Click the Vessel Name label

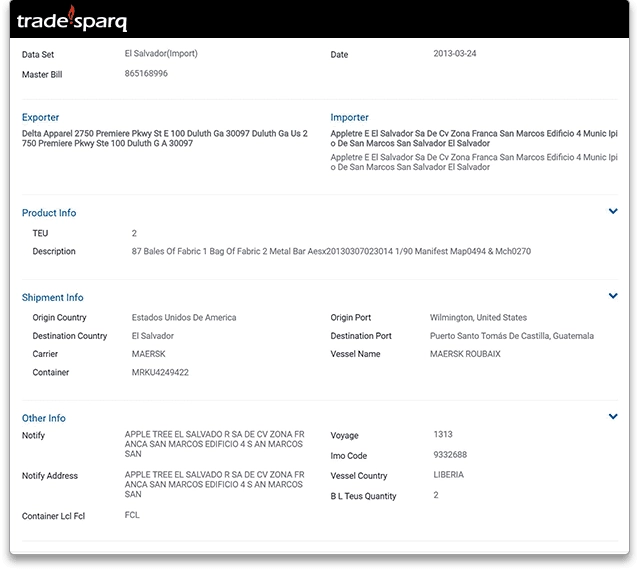(355, 354)
